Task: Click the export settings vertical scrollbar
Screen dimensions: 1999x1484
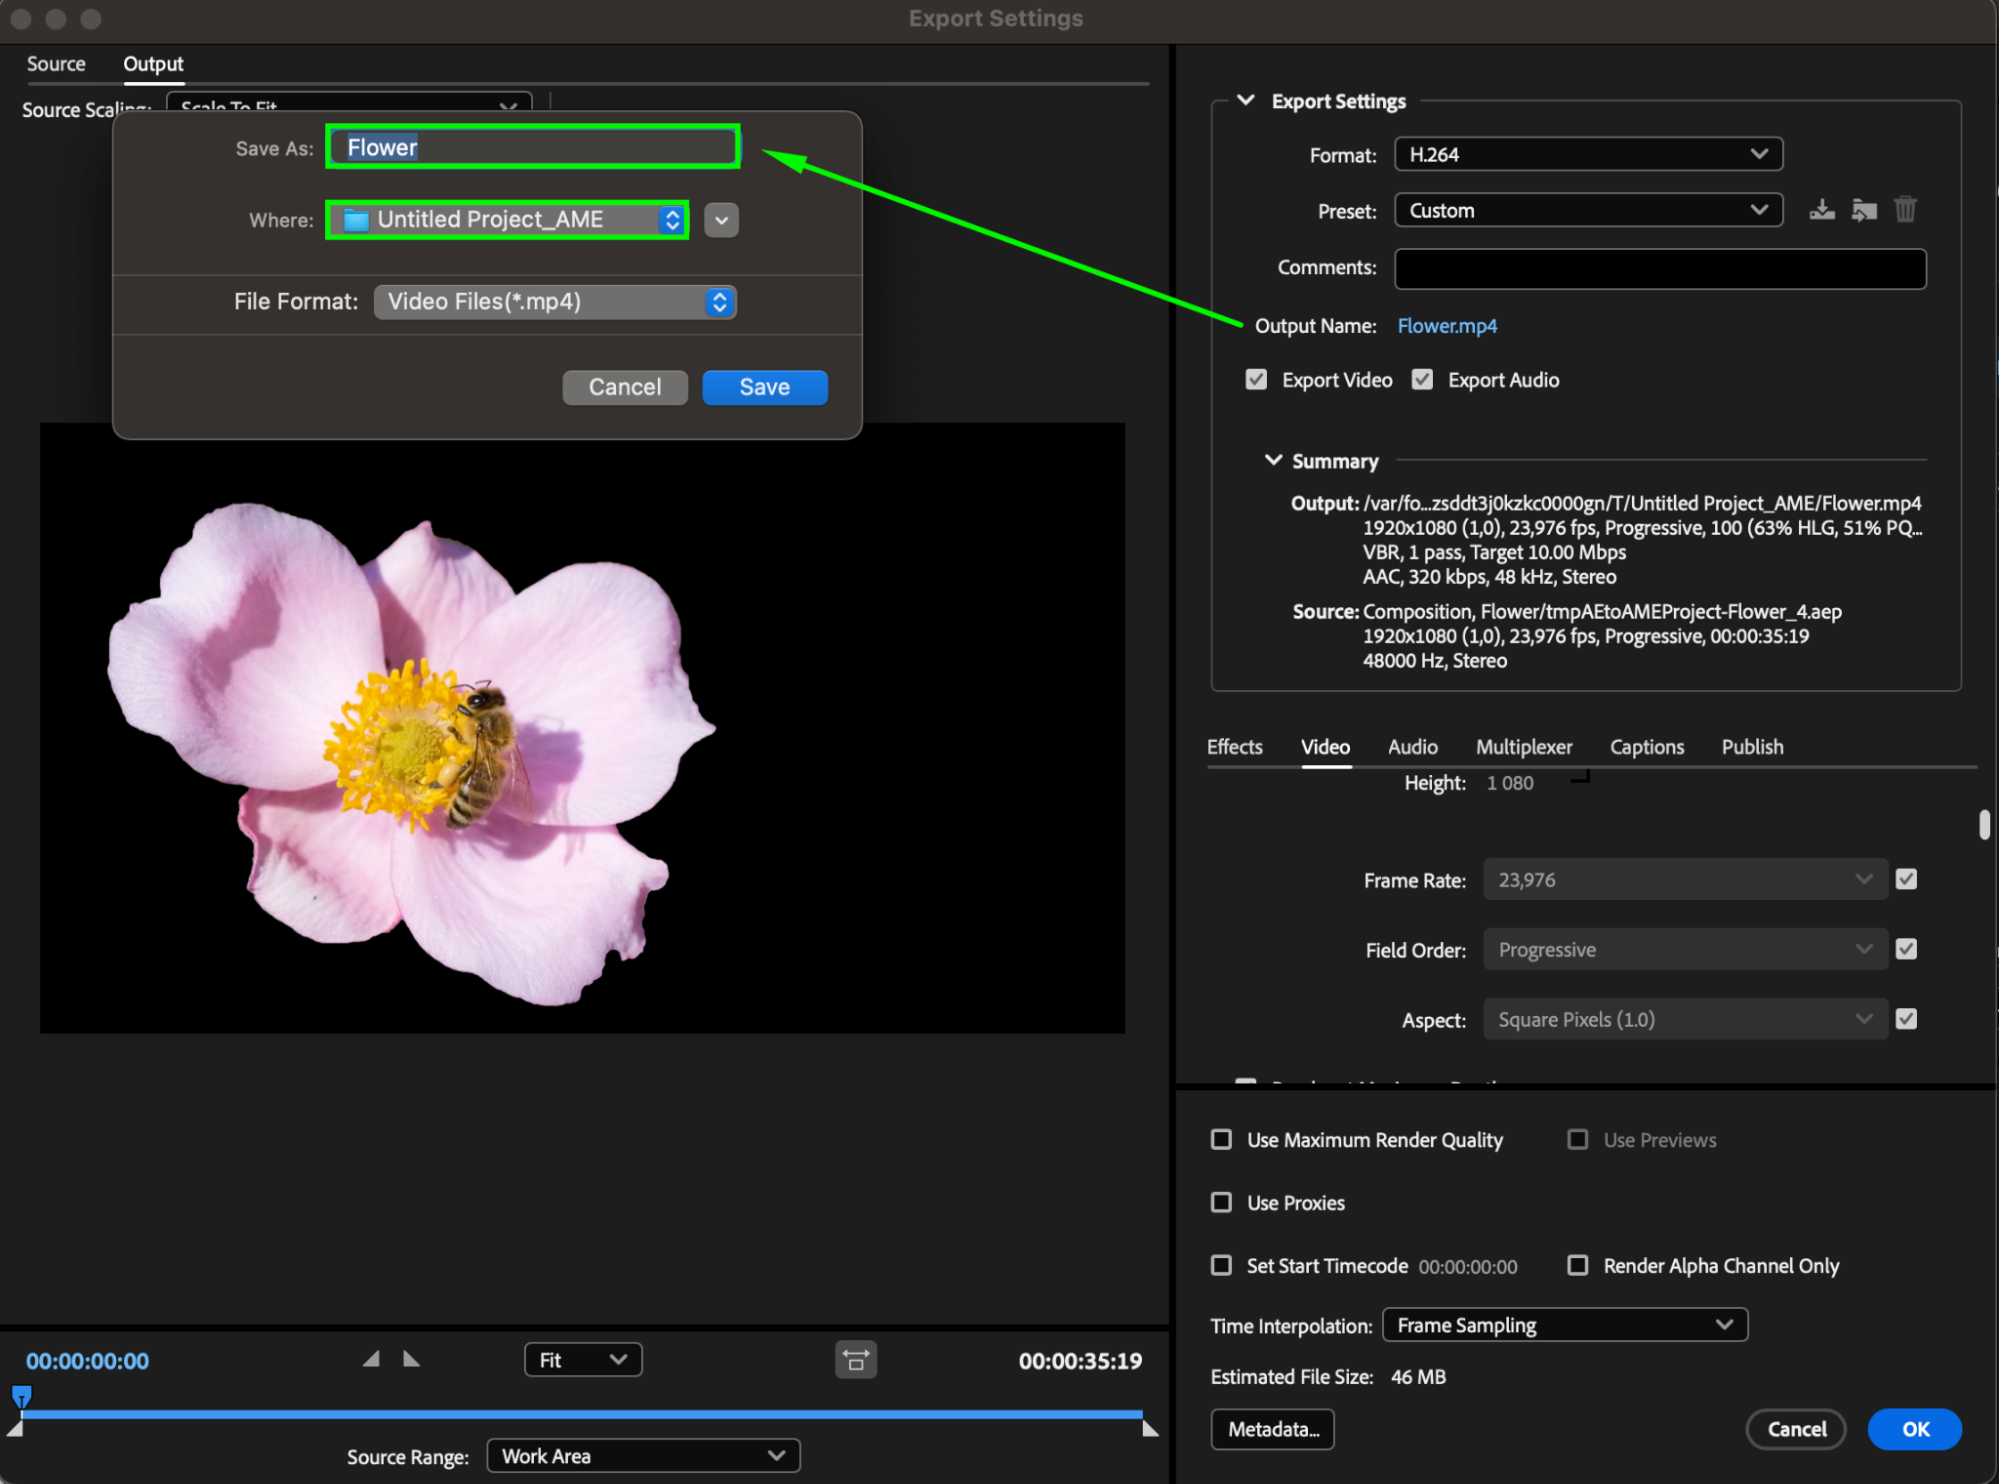Action: pyautogui.click(x=1984, y=825)
